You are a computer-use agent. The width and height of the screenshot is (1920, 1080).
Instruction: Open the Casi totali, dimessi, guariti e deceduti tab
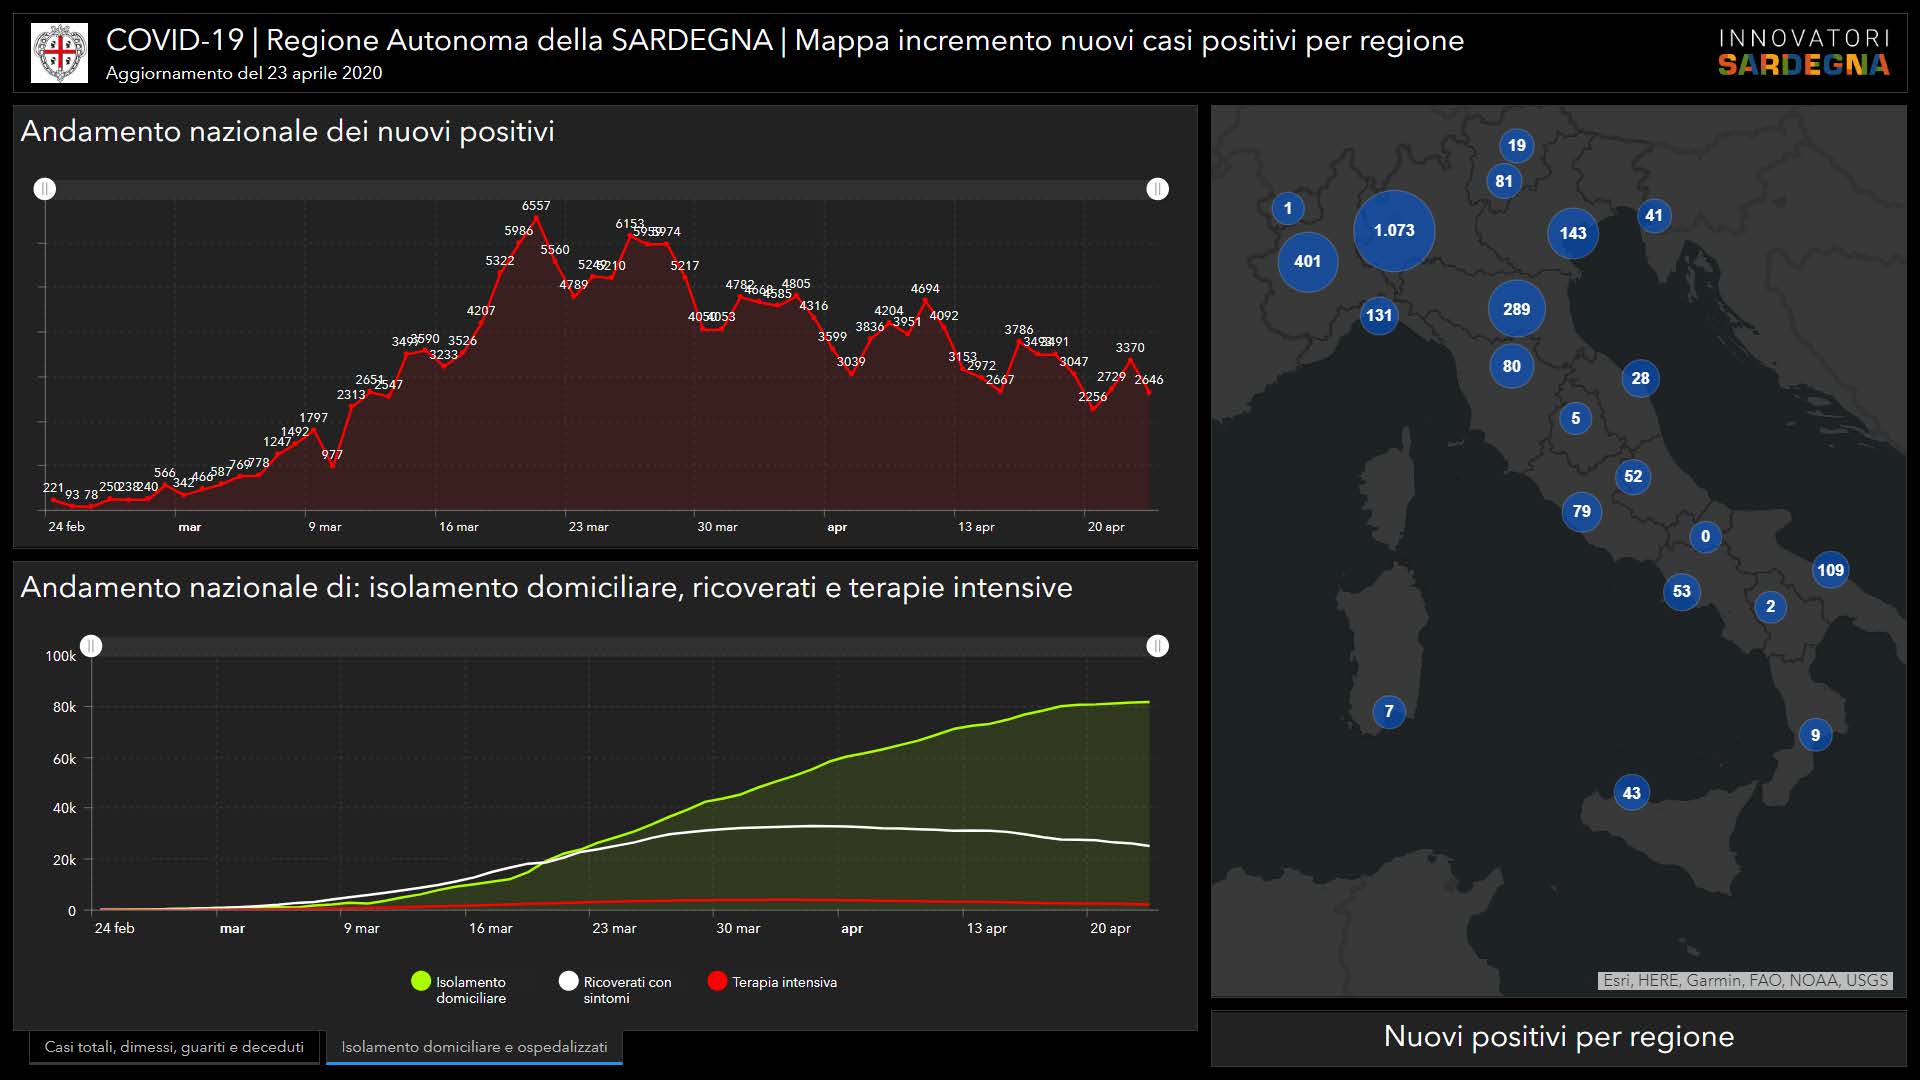click(x=174, y=1047)
